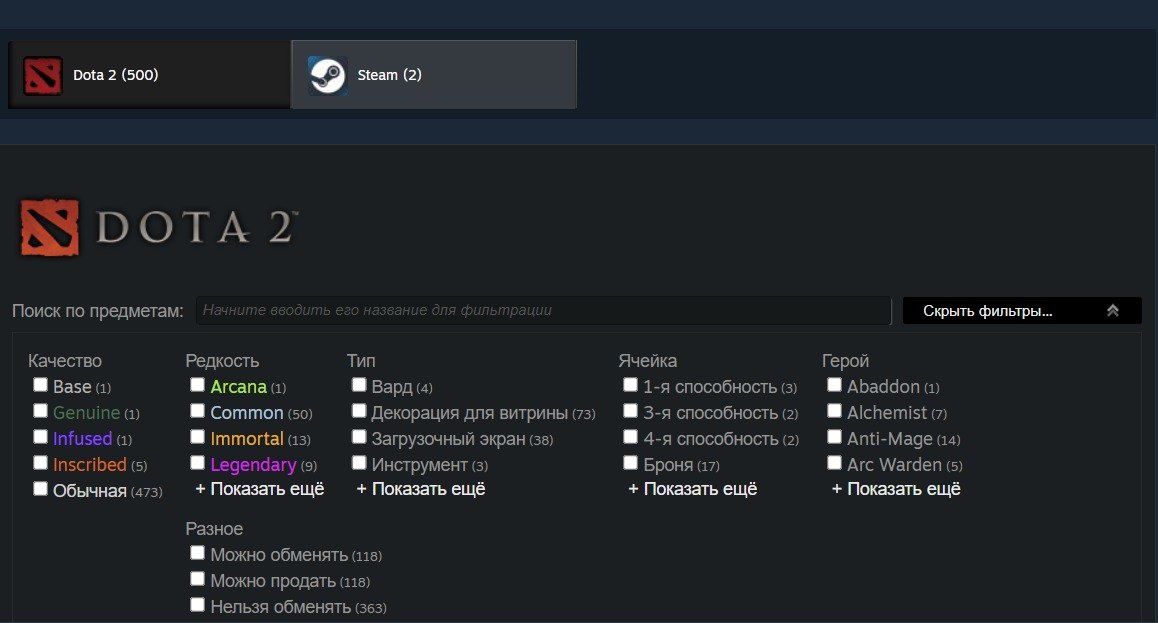This screenshot has height=623, width=1158.
Task: Enable the Anti-Mage hero filter
Action: click(x=834, y=436)
